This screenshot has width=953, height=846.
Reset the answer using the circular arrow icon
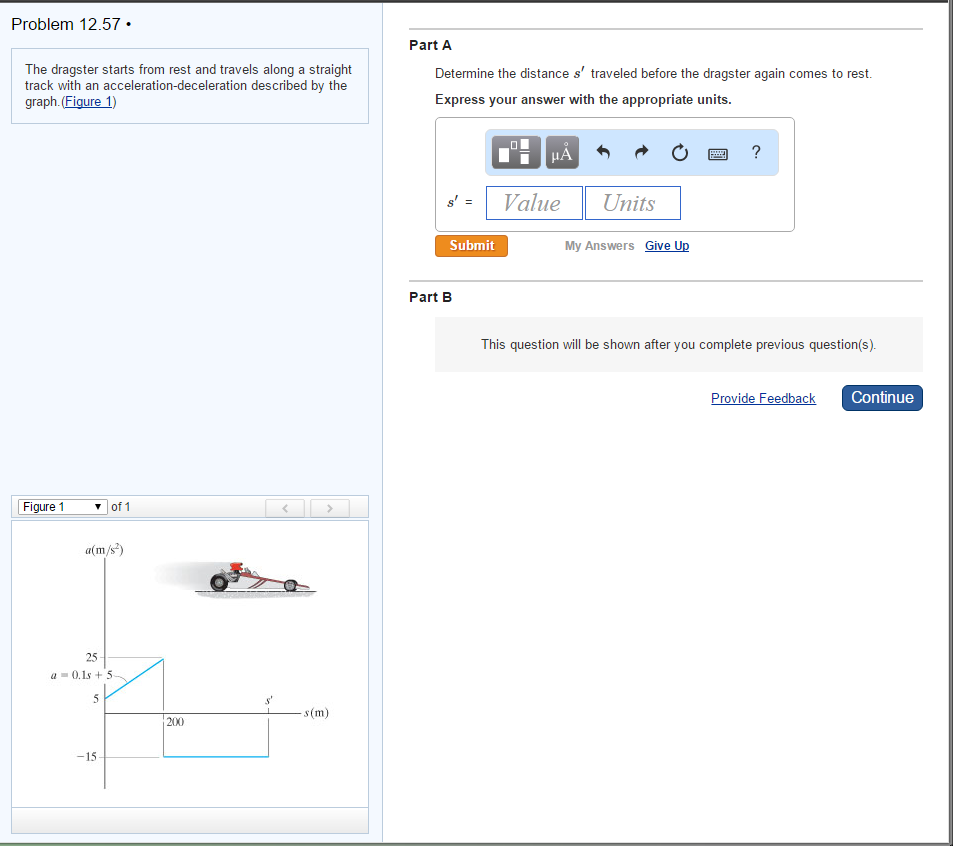tap(679, 152)
